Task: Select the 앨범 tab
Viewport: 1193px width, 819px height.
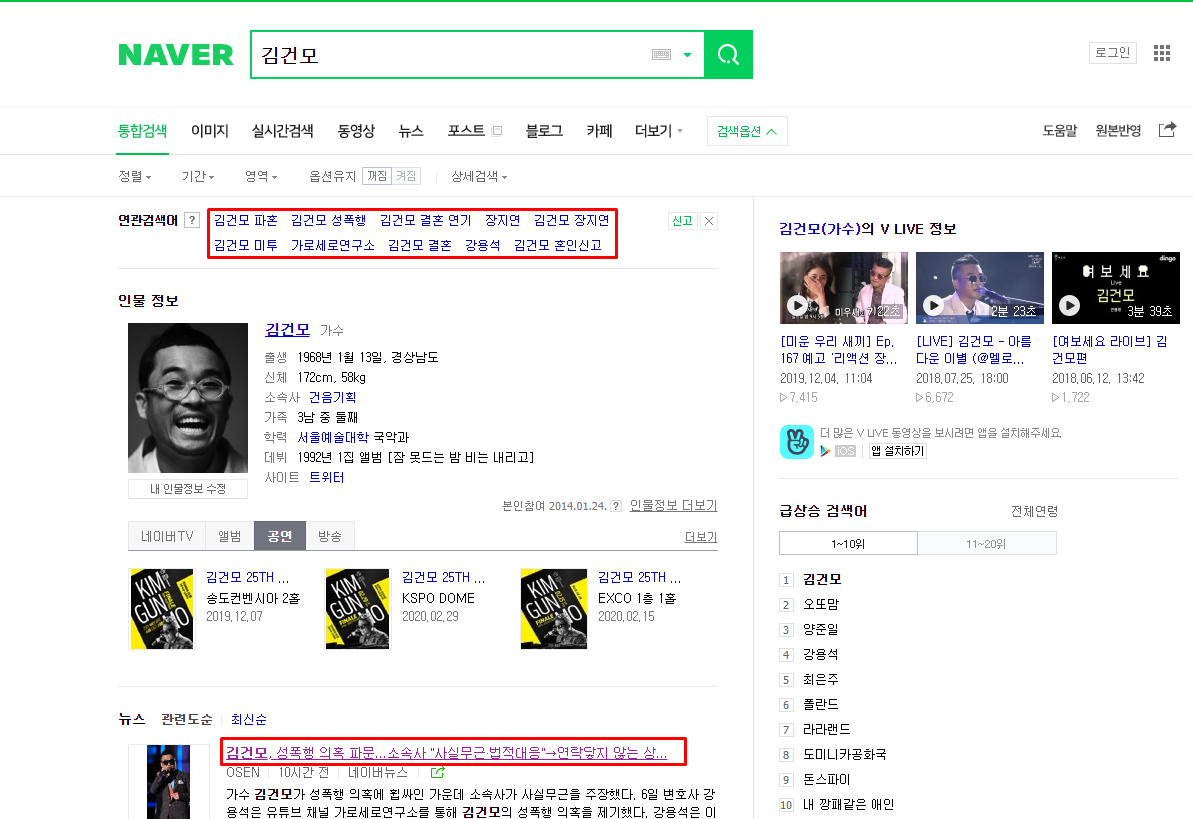Action: coord(230,537)
